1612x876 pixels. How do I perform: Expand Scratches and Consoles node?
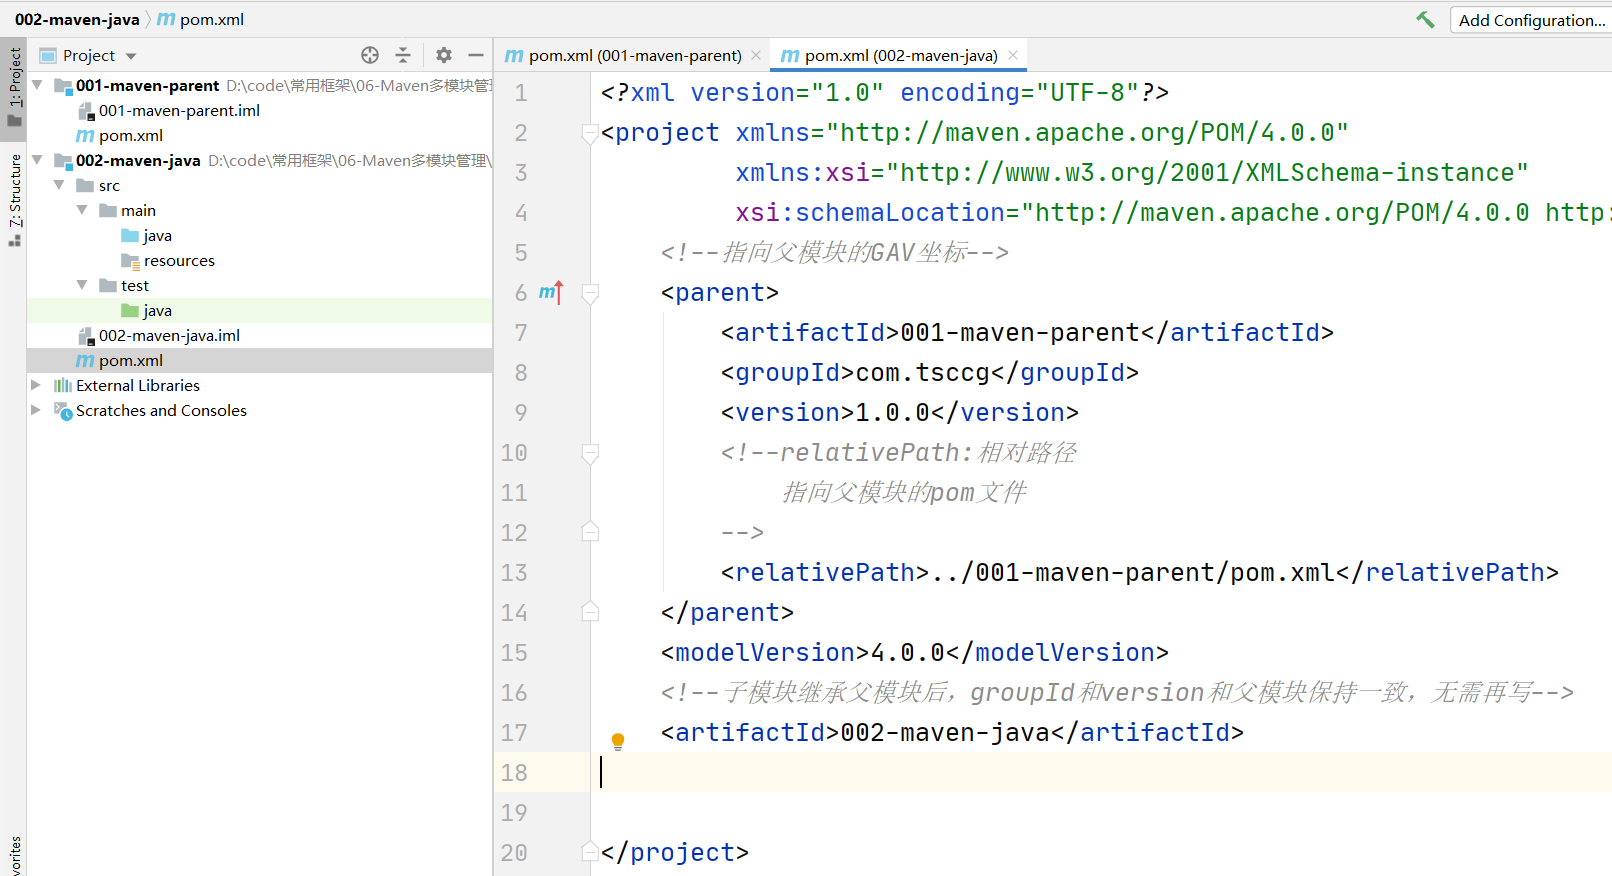pos(37,410)
